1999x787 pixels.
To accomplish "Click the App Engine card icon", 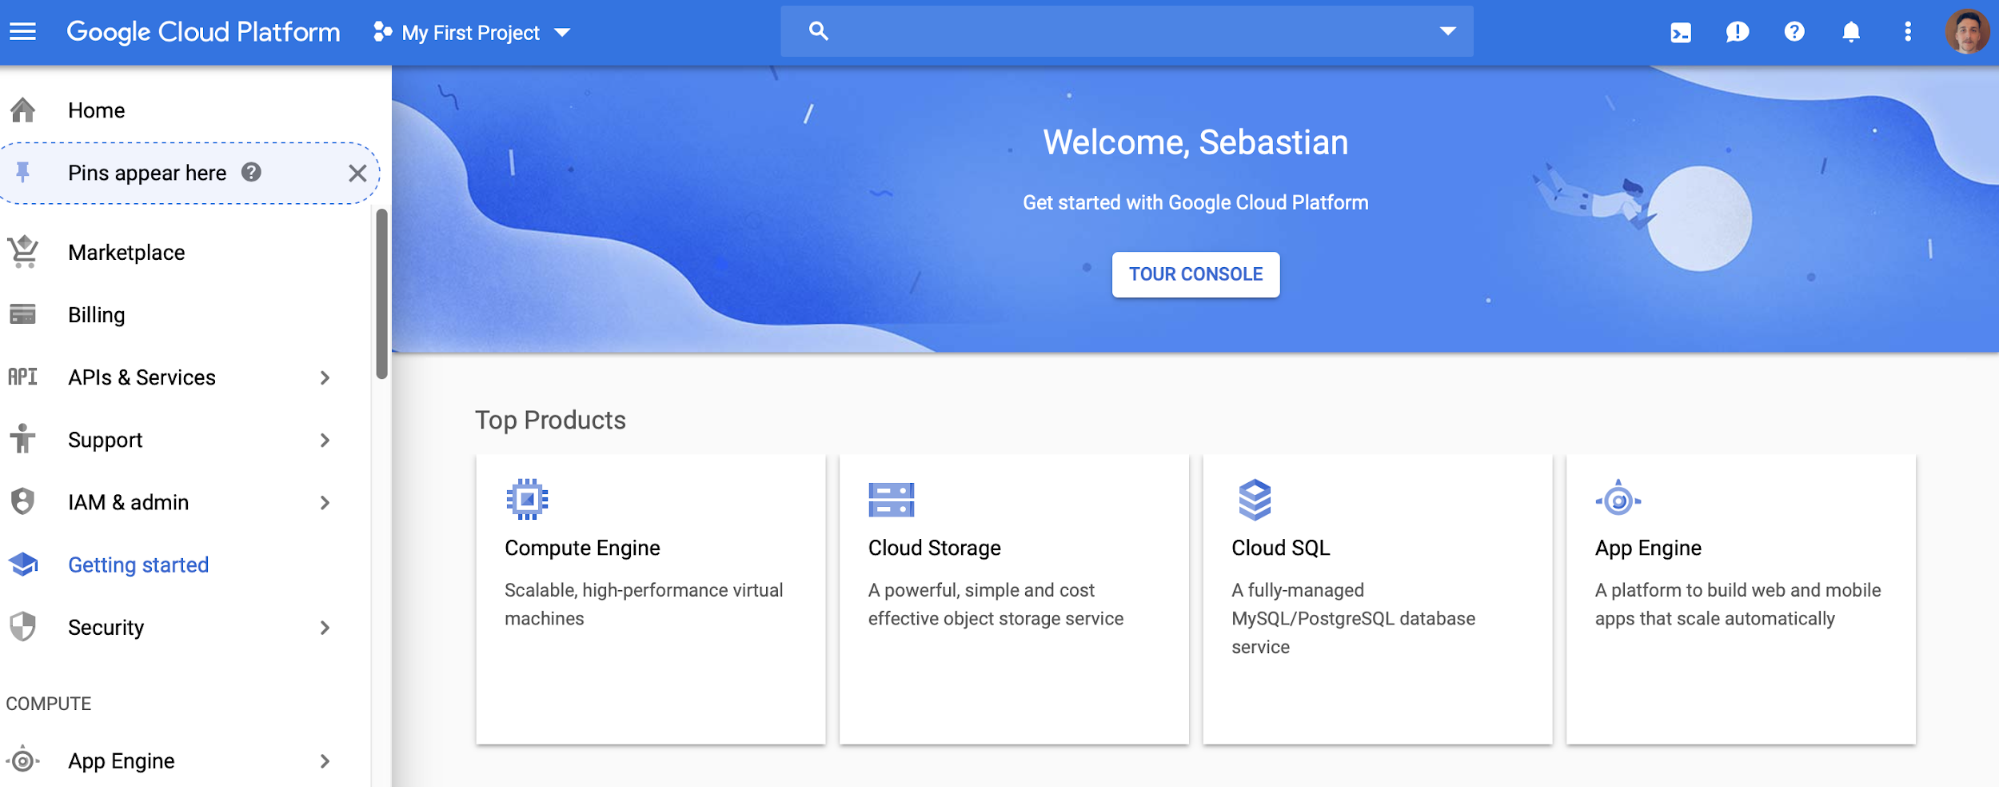I will point(1618,499).
